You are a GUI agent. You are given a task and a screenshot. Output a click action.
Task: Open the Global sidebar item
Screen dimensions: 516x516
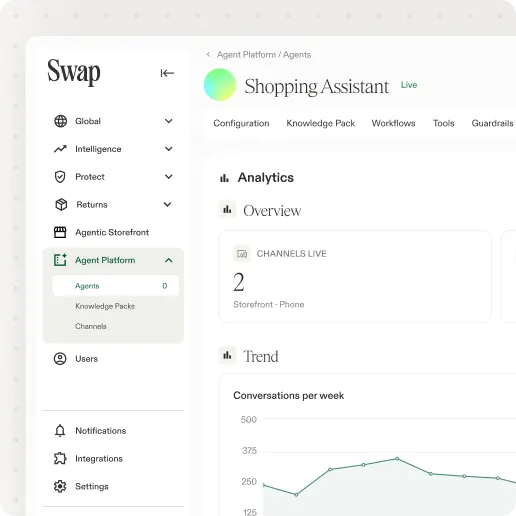[113, 121]
